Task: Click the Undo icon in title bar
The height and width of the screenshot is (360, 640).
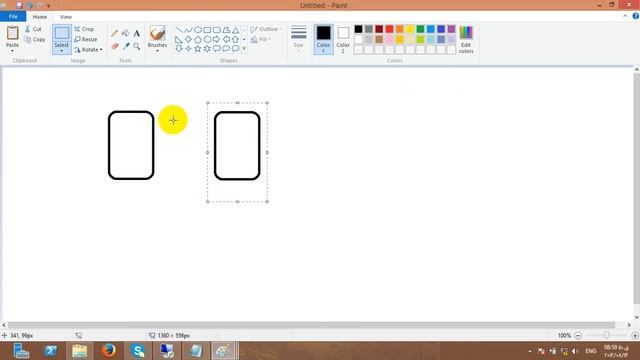Action: point(30,5)
